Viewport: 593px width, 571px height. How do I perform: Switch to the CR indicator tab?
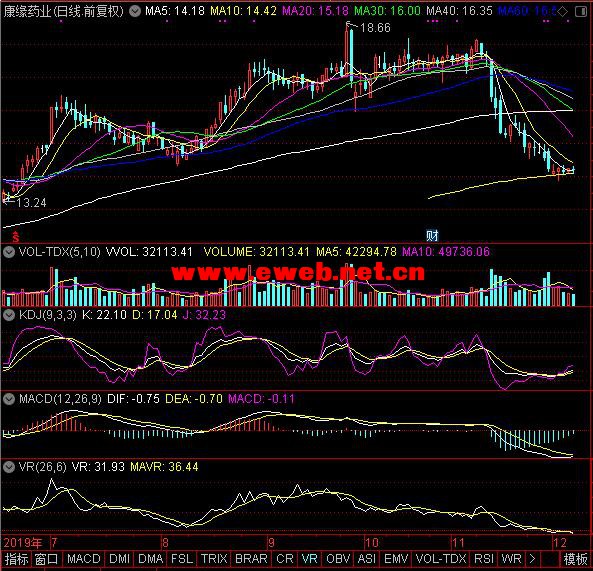[285, 559]
